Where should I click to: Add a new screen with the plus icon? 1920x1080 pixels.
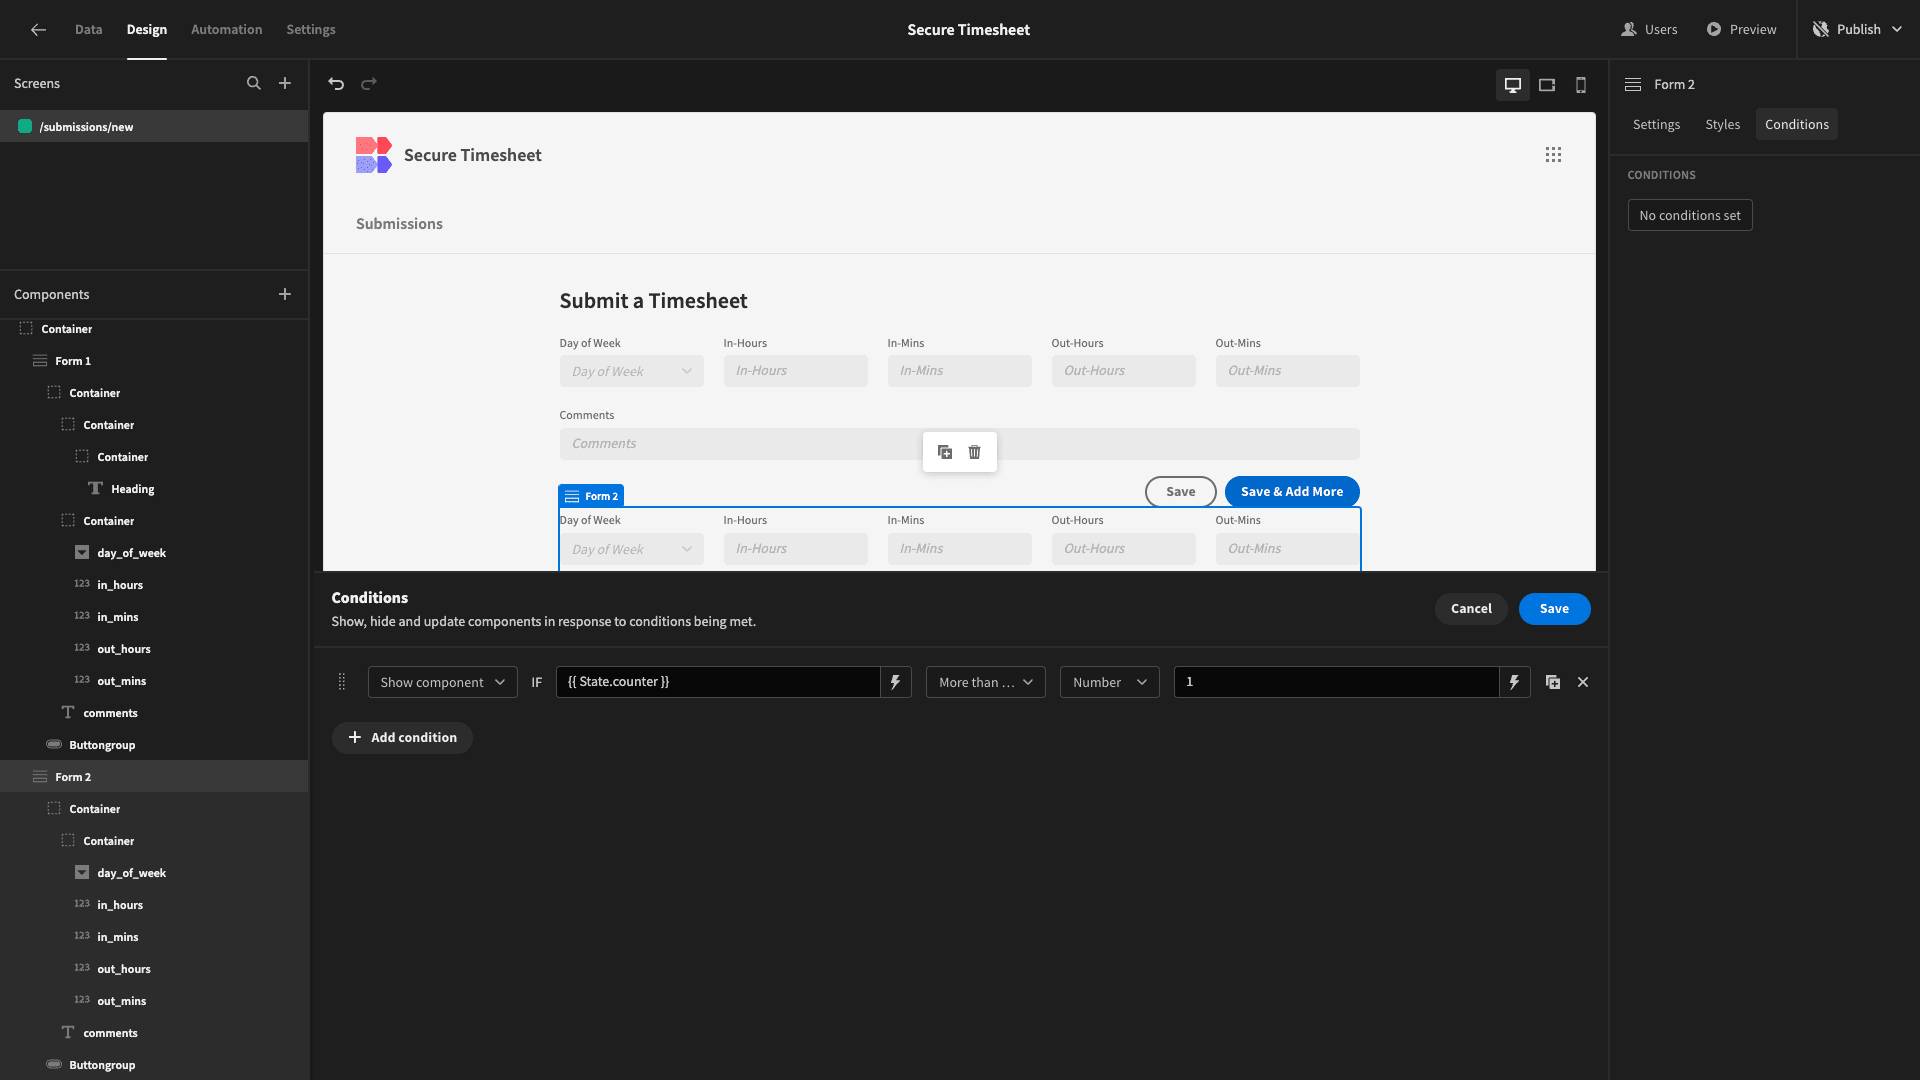[285, 84]
